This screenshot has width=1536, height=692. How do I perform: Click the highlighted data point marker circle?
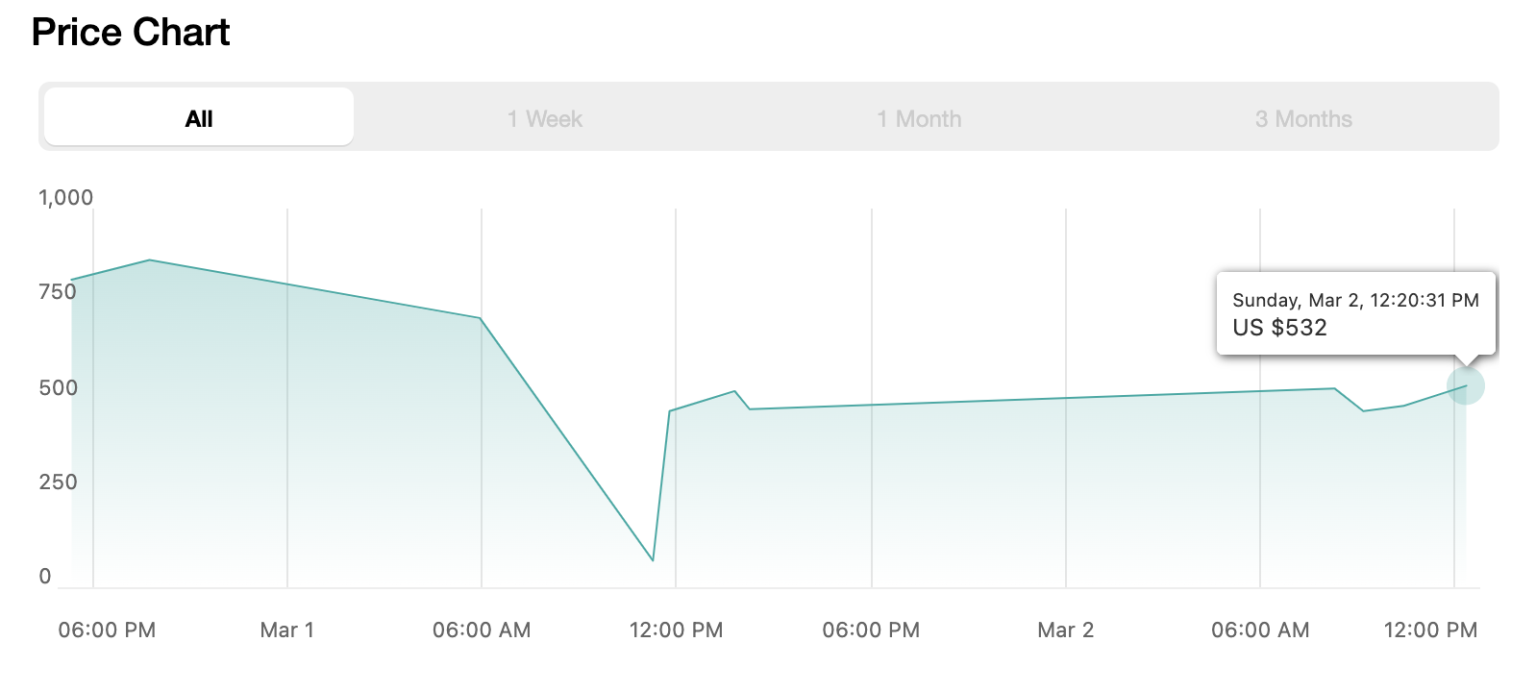[x=1466, y=386]
